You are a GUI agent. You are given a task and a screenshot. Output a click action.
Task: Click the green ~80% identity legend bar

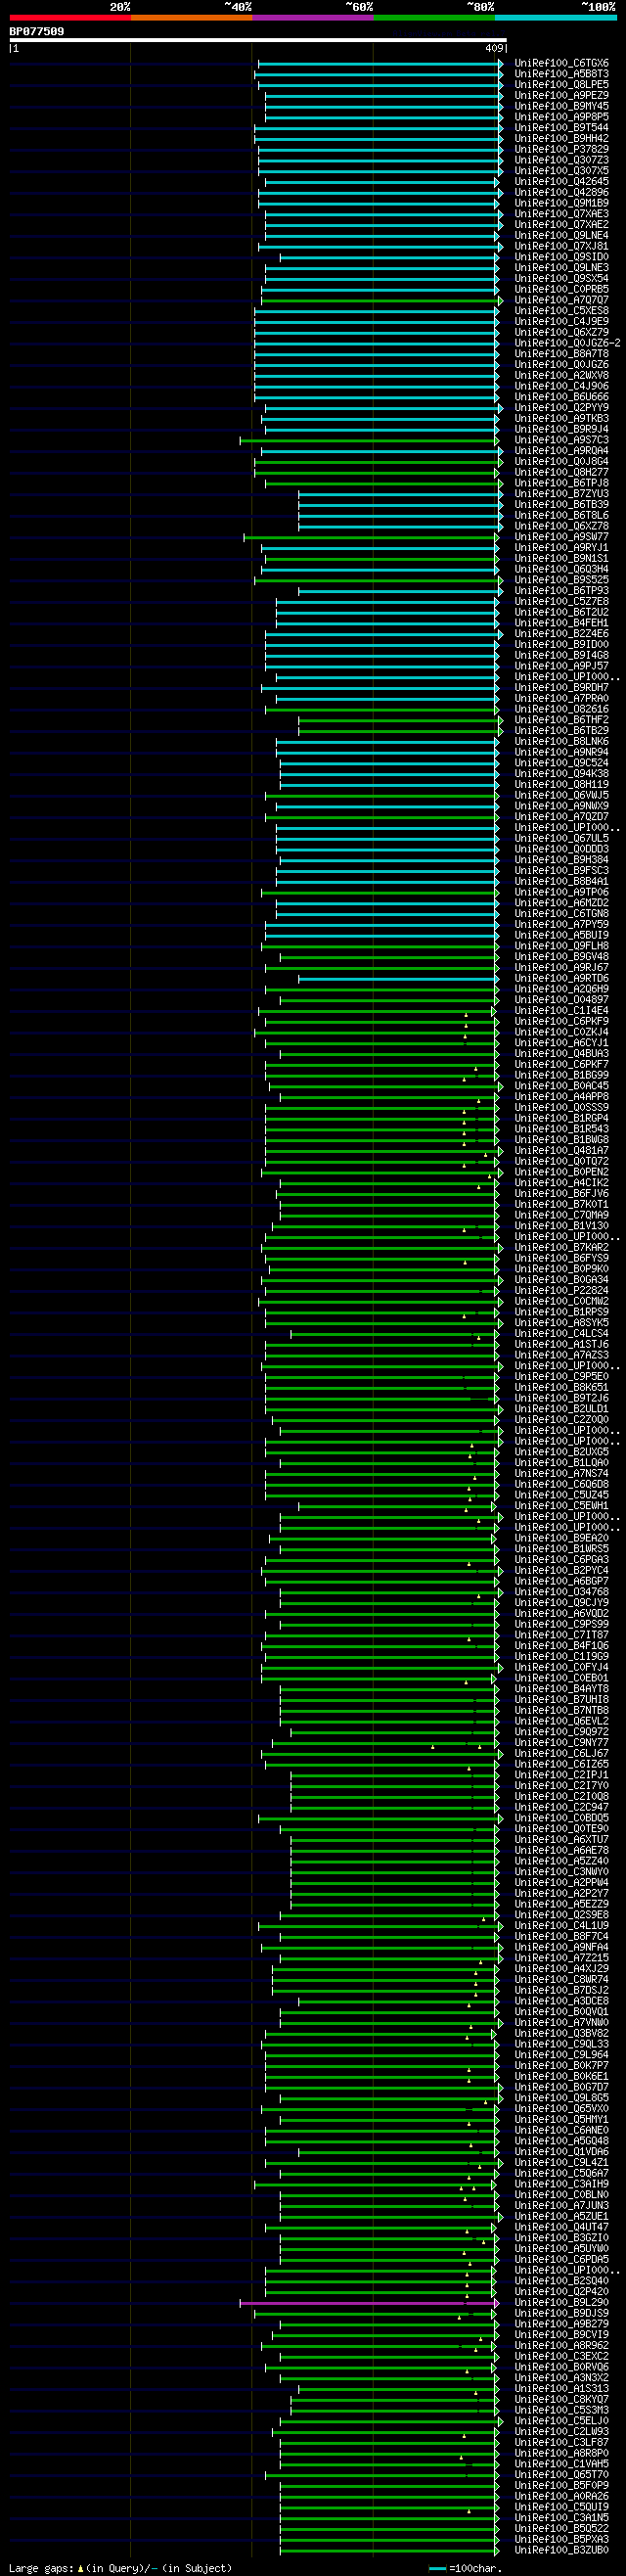click(x=434, y=17)
